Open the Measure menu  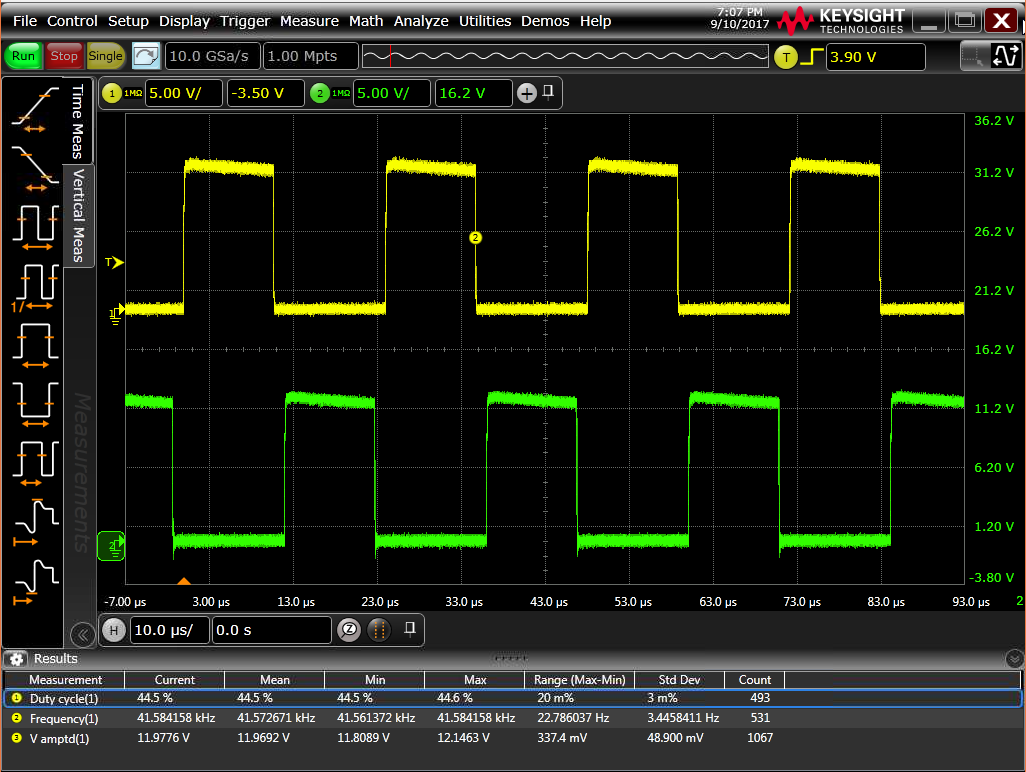click(x=310, y=21)
